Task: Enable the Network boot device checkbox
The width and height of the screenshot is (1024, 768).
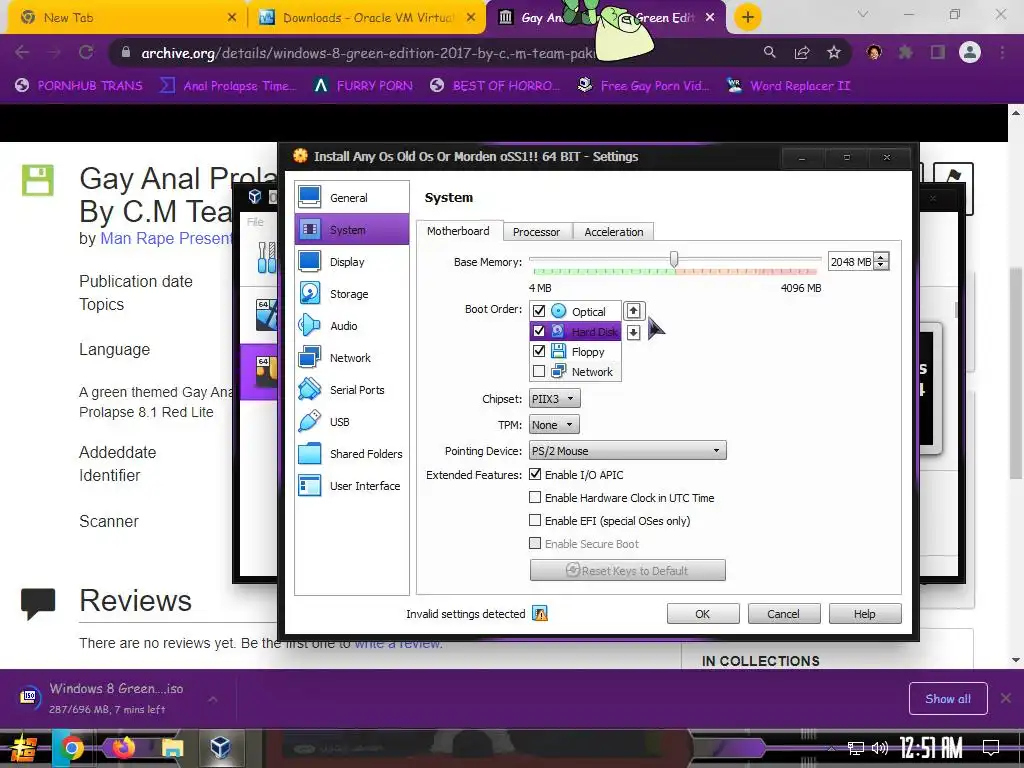Action: 539,372
